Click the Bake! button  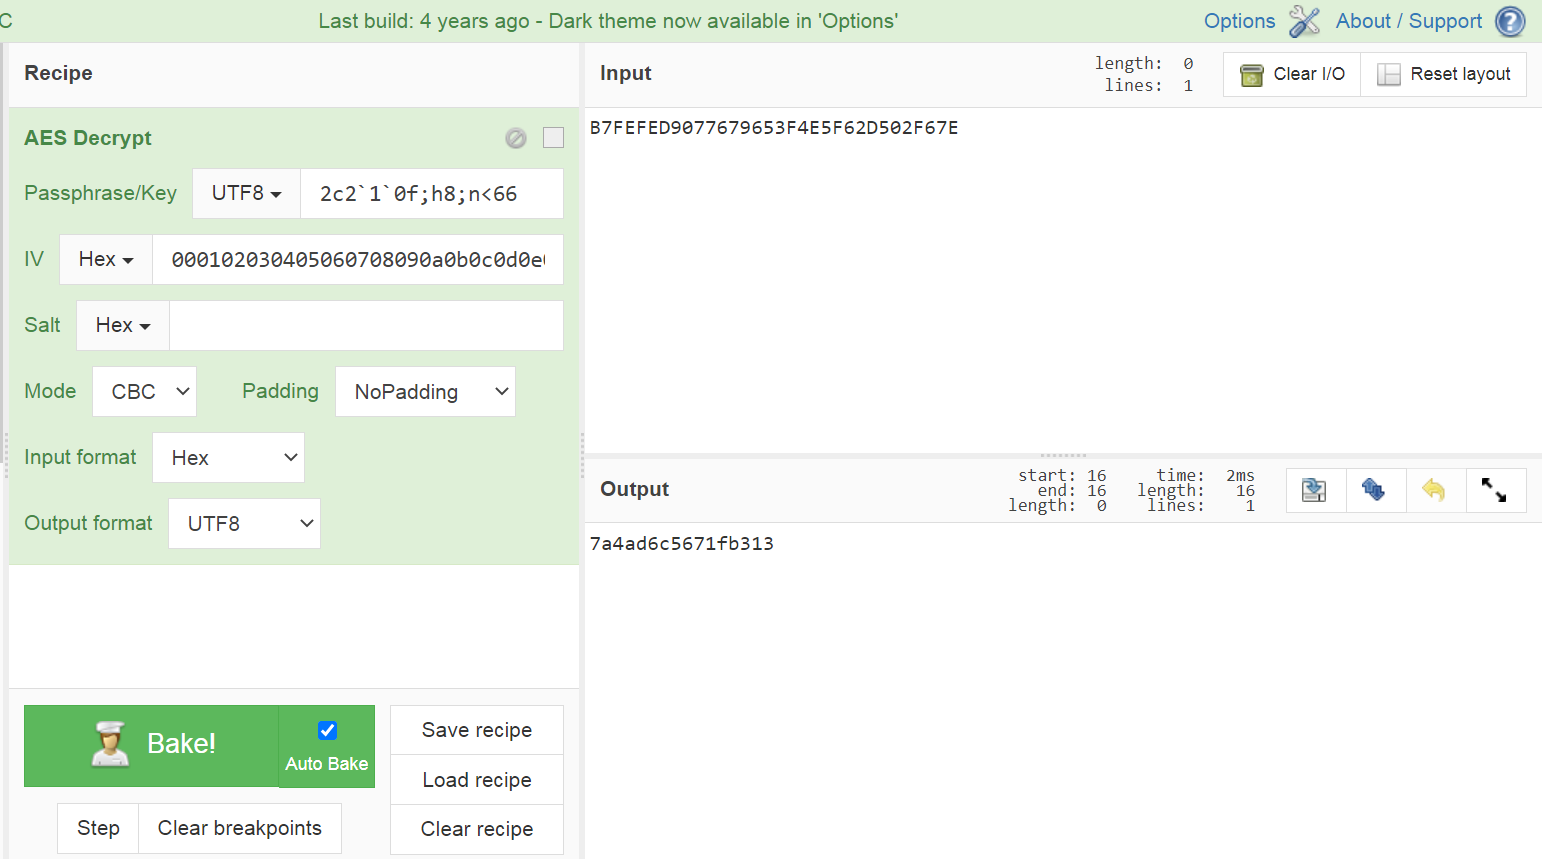(151, 745)
